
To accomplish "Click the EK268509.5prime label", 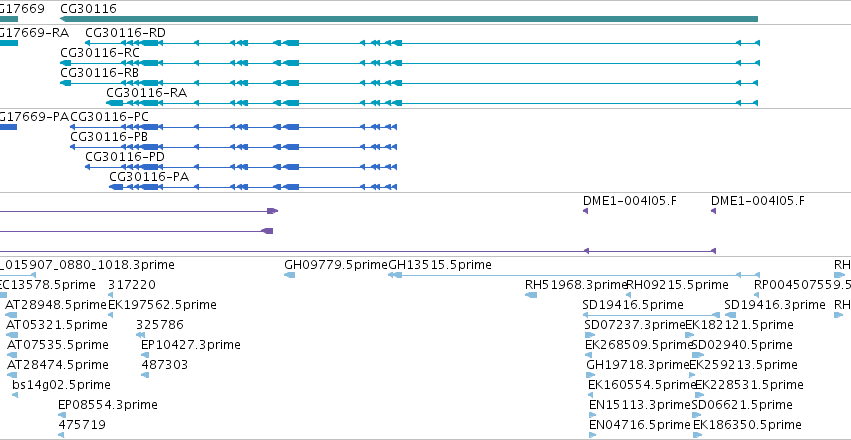I will [x=639, y=345].
